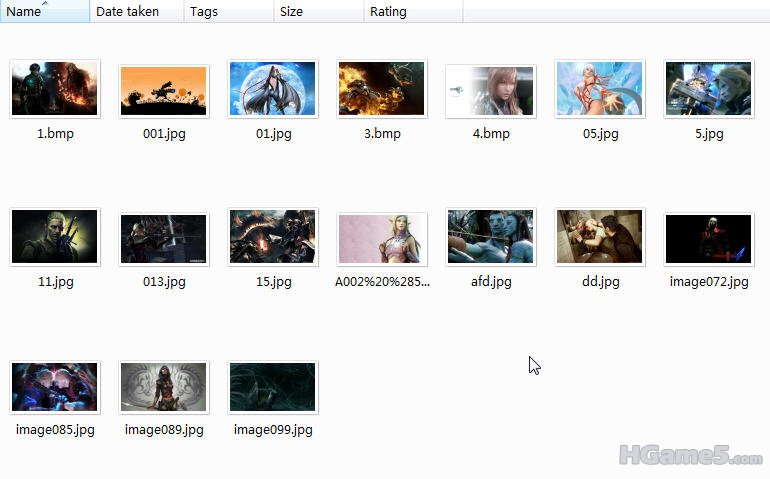Click the file name label 1.bmp

55,134
